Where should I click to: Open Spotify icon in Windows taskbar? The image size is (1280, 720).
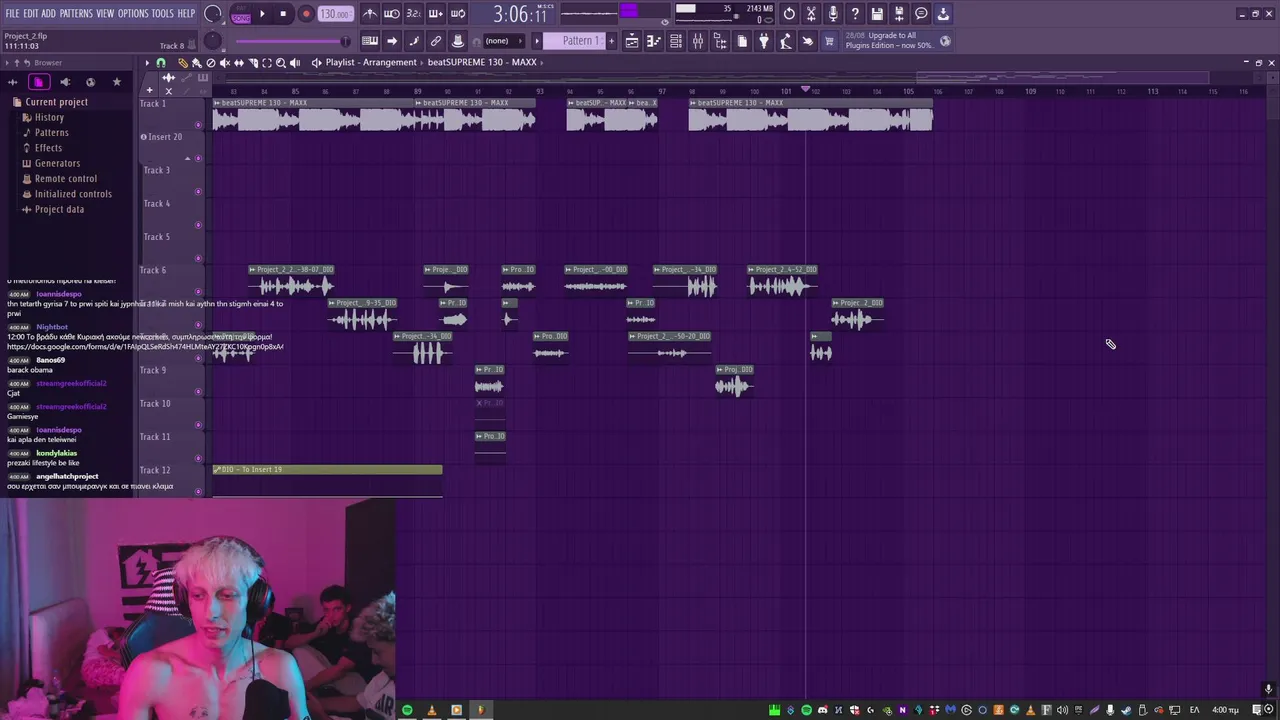pos(407,710)
